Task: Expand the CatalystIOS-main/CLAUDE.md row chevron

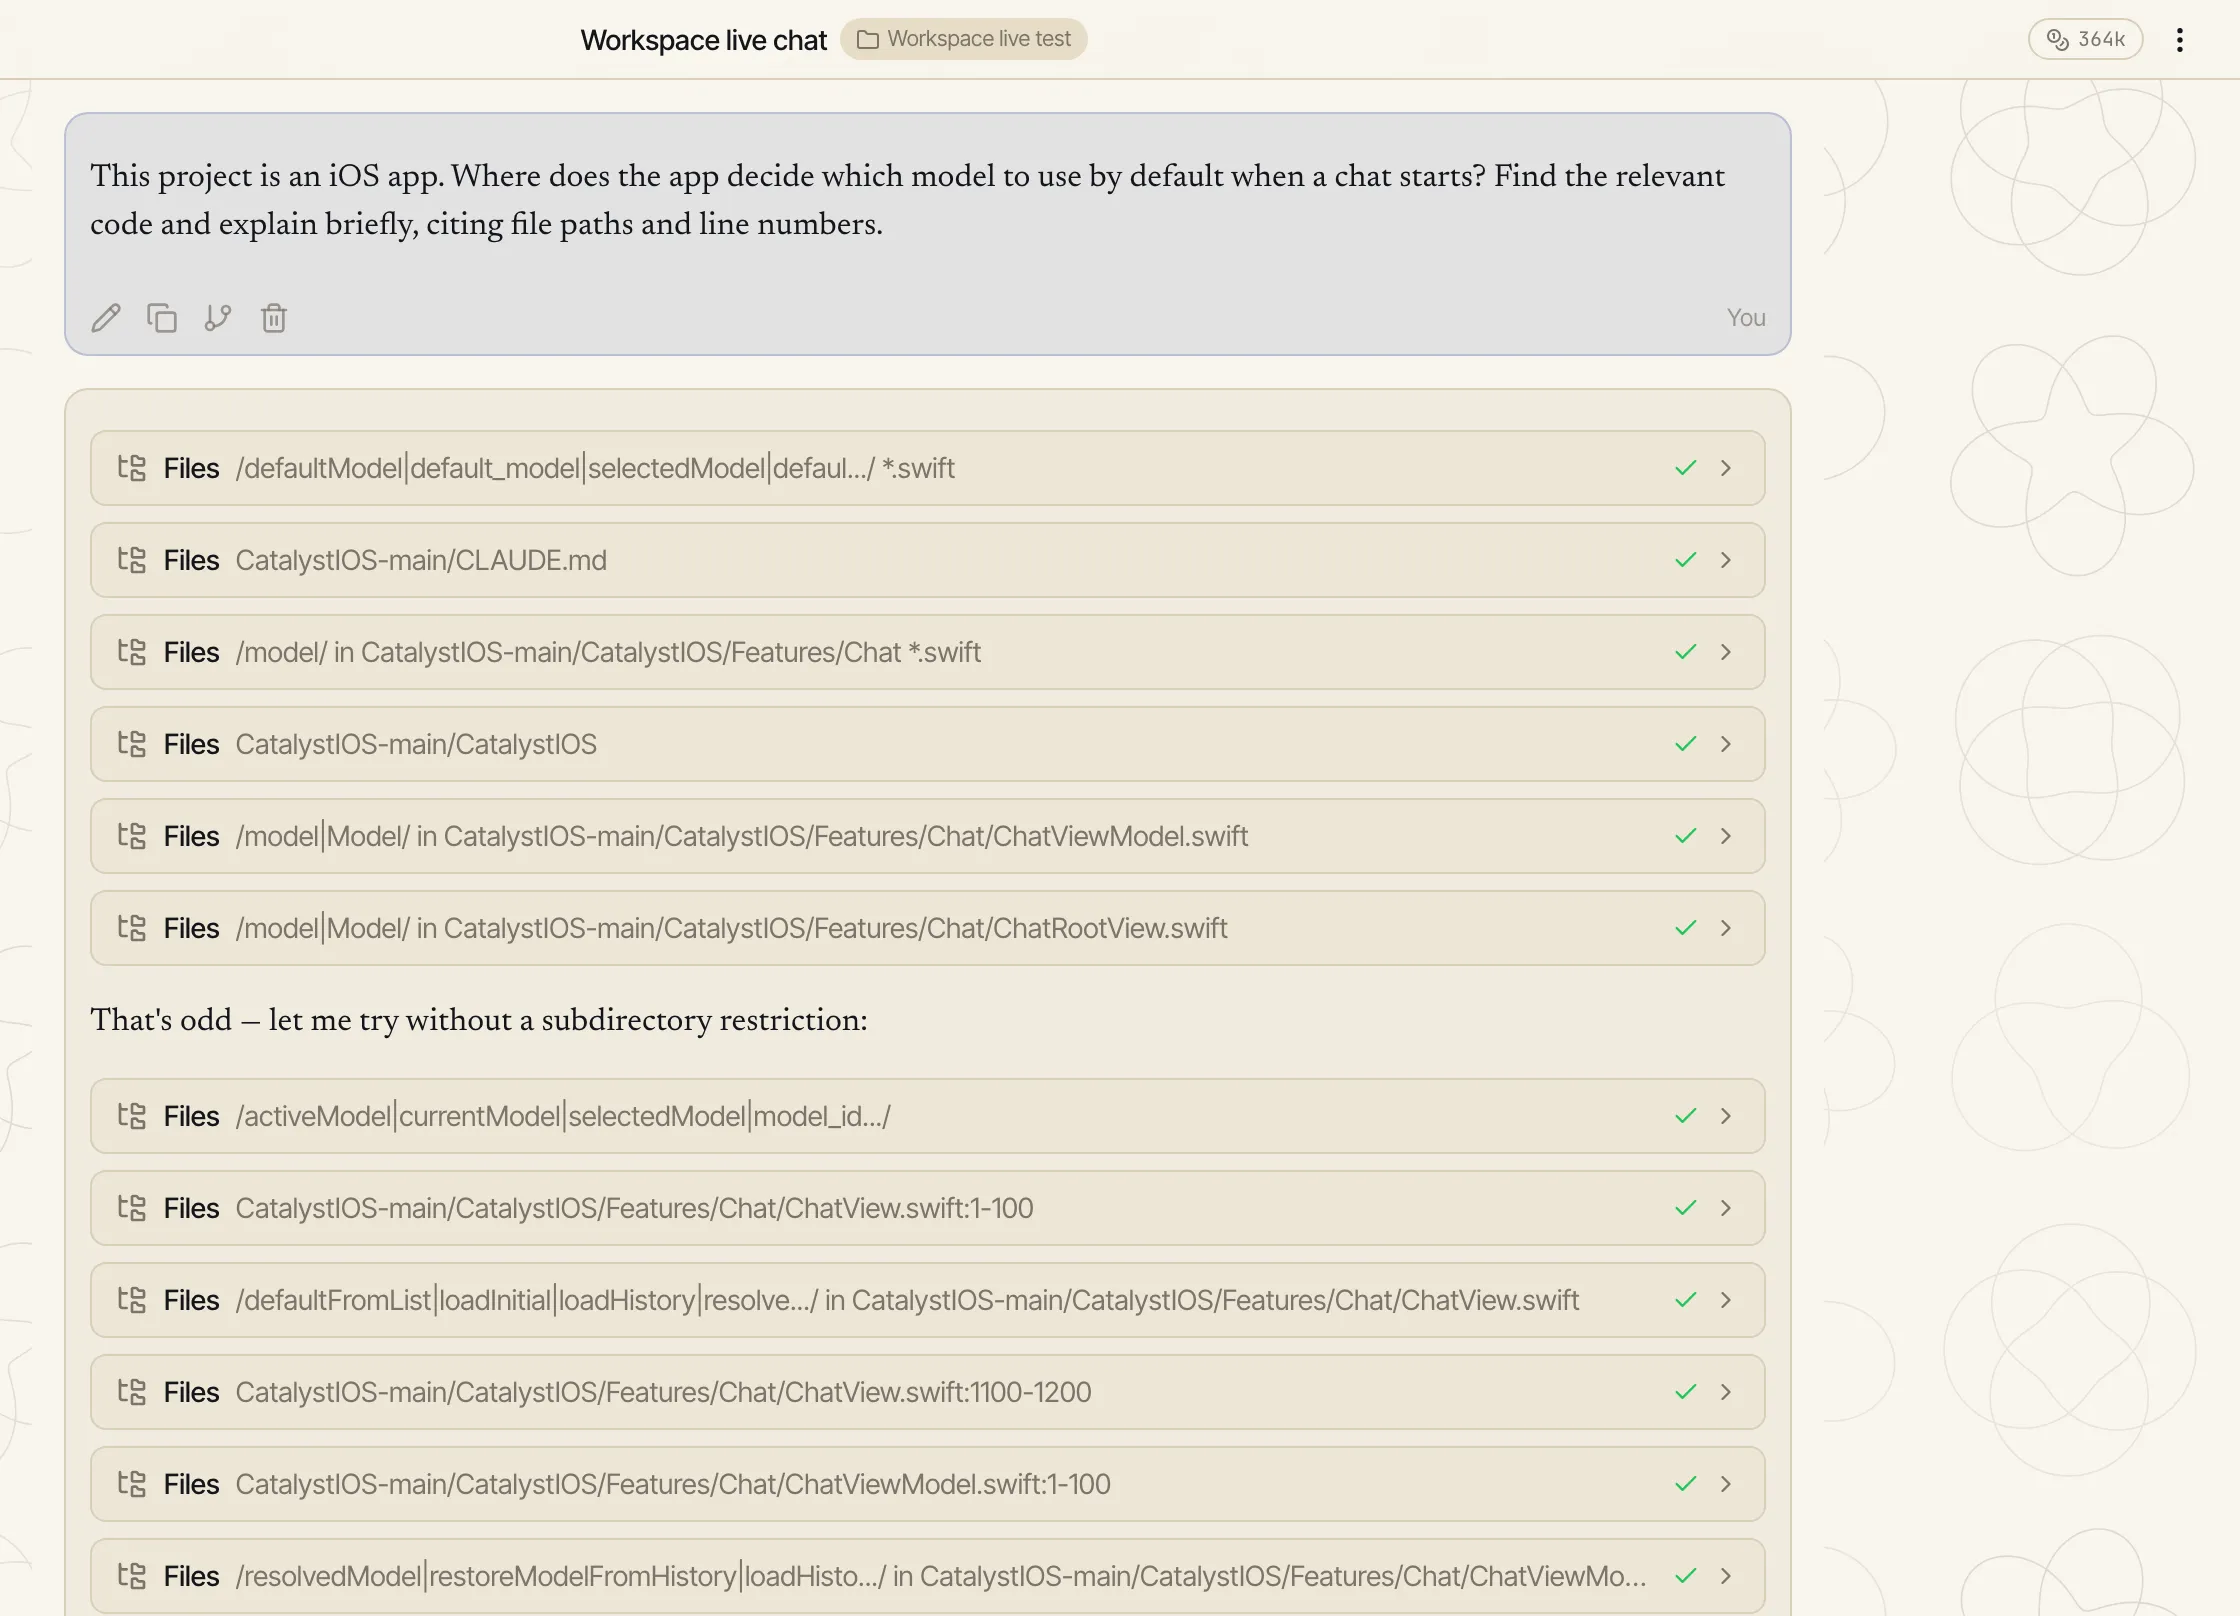Action: click(x=1725, y=560)
